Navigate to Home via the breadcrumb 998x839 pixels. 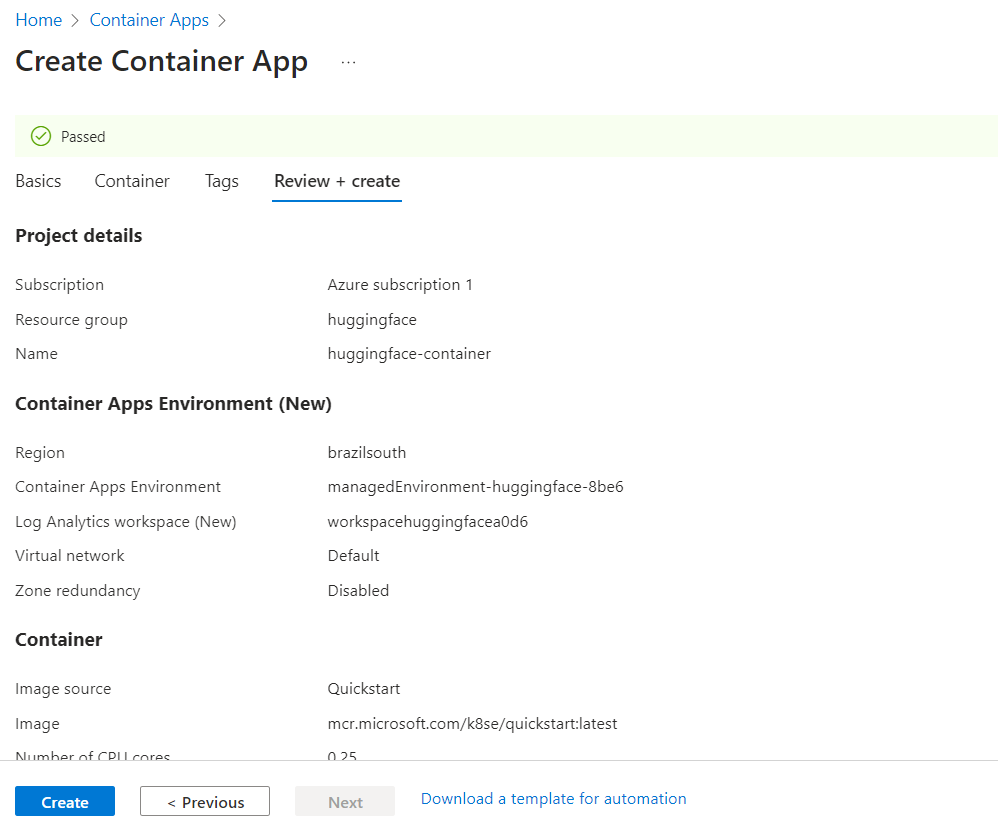[x=38, y=19]
